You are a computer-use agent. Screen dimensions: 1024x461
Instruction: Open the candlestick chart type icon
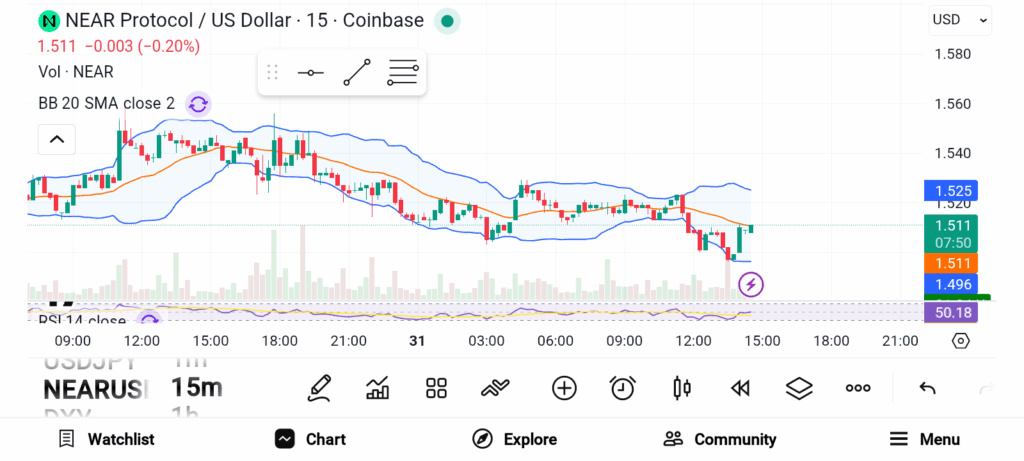pos(682,388)
